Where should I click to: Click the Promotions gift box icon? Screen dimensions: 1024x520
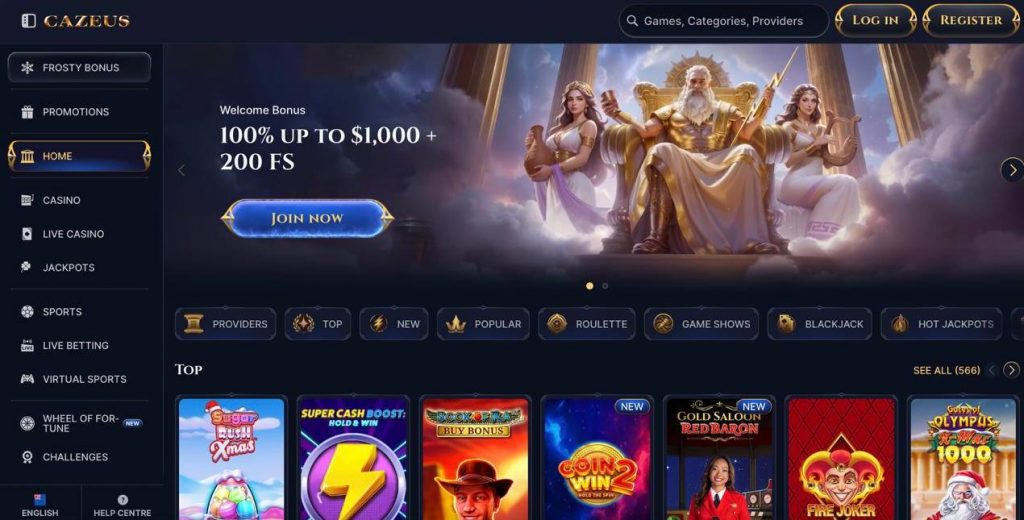pyautogui.click(x=27, y=112)
